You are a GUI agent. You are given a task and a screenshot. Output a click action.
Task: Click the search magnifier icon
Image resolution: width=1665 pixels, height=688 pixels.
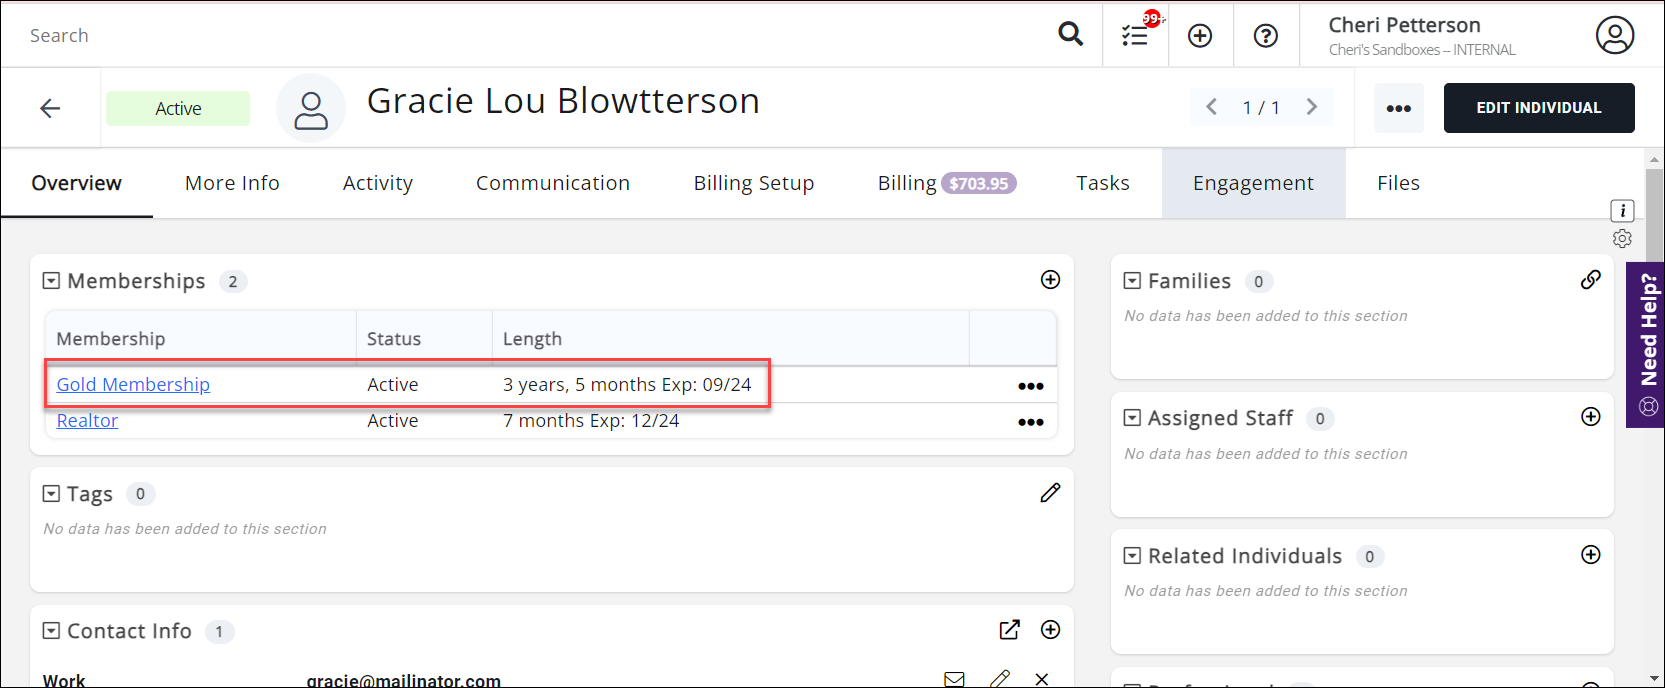point(1070,34)
